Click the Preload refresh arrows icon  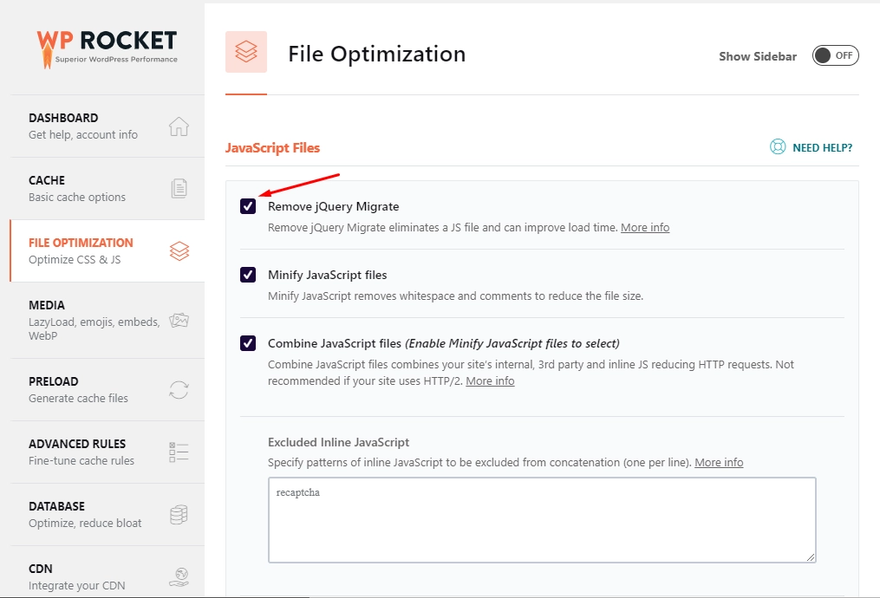tap(179, 390)
